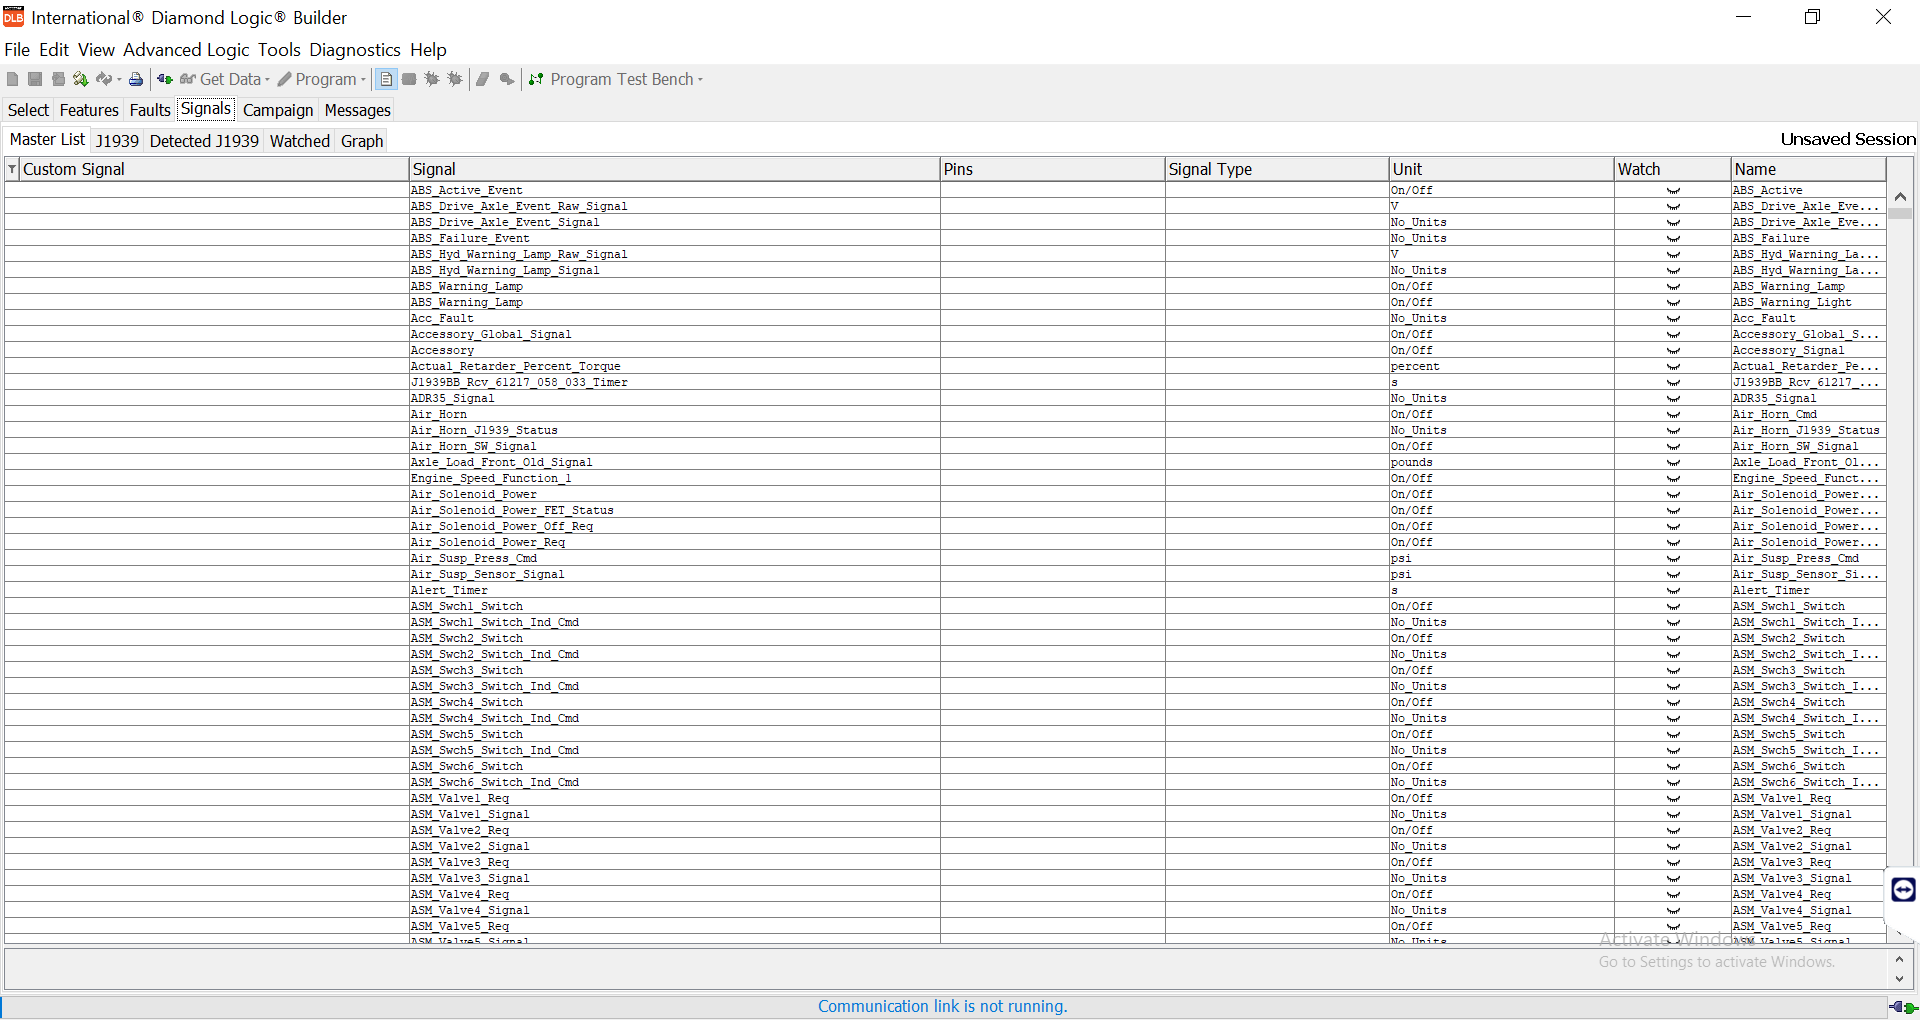Click the Program pencil icon

(x=285, y=79)
